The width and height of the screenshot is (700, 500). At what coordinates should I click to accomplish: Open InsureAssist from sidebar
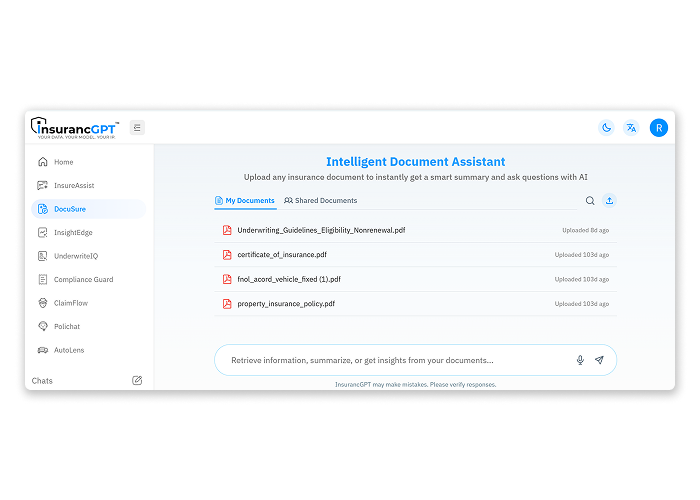coord(88,185)
